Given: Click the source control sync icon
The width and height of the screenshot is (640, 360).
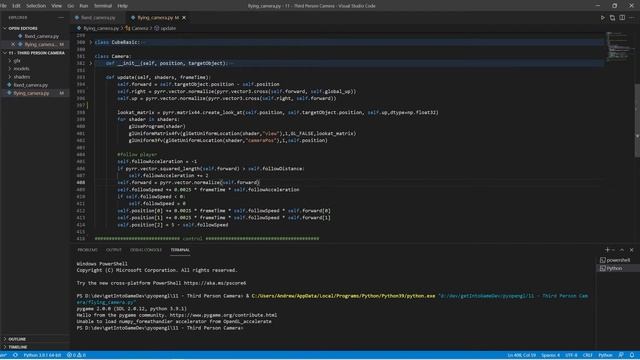Looking at the screenshot, I should 15,355.
